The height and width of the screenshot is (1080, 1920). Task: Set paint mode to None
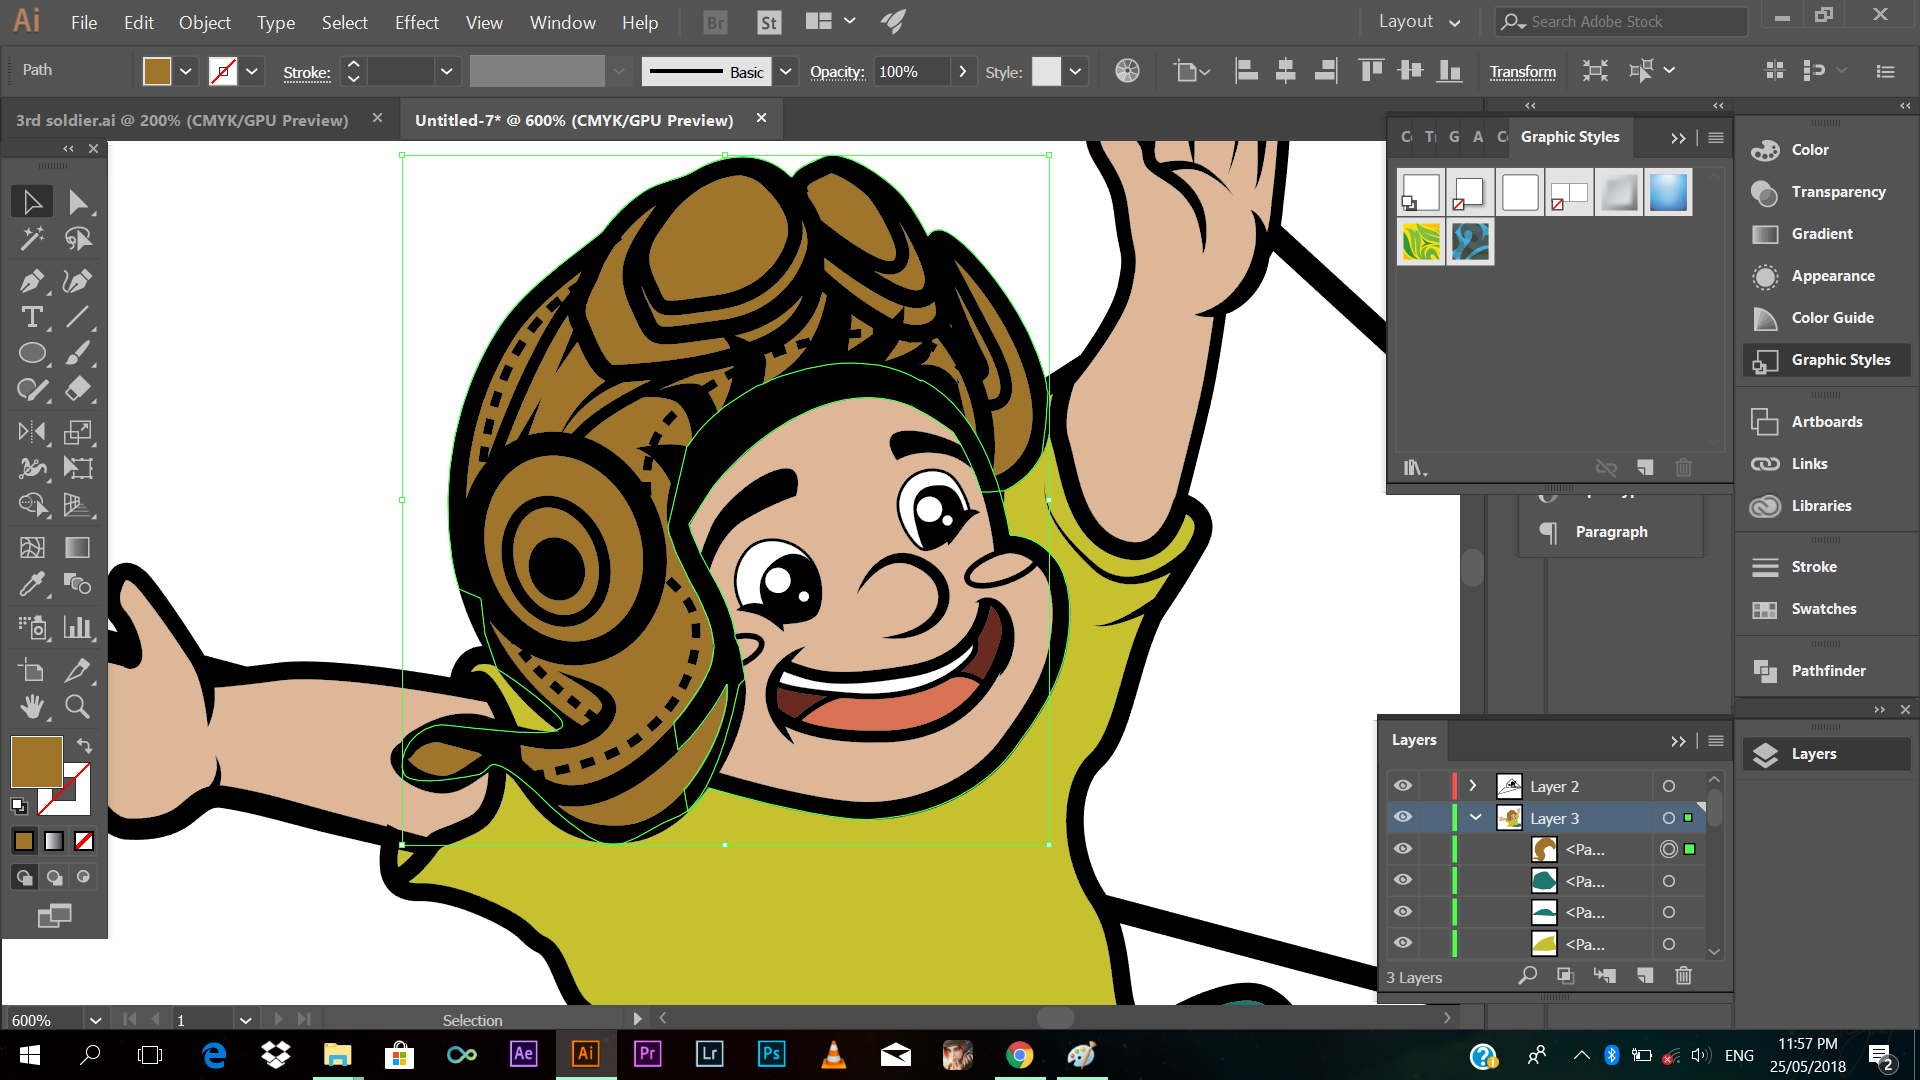tap(84, 841)
